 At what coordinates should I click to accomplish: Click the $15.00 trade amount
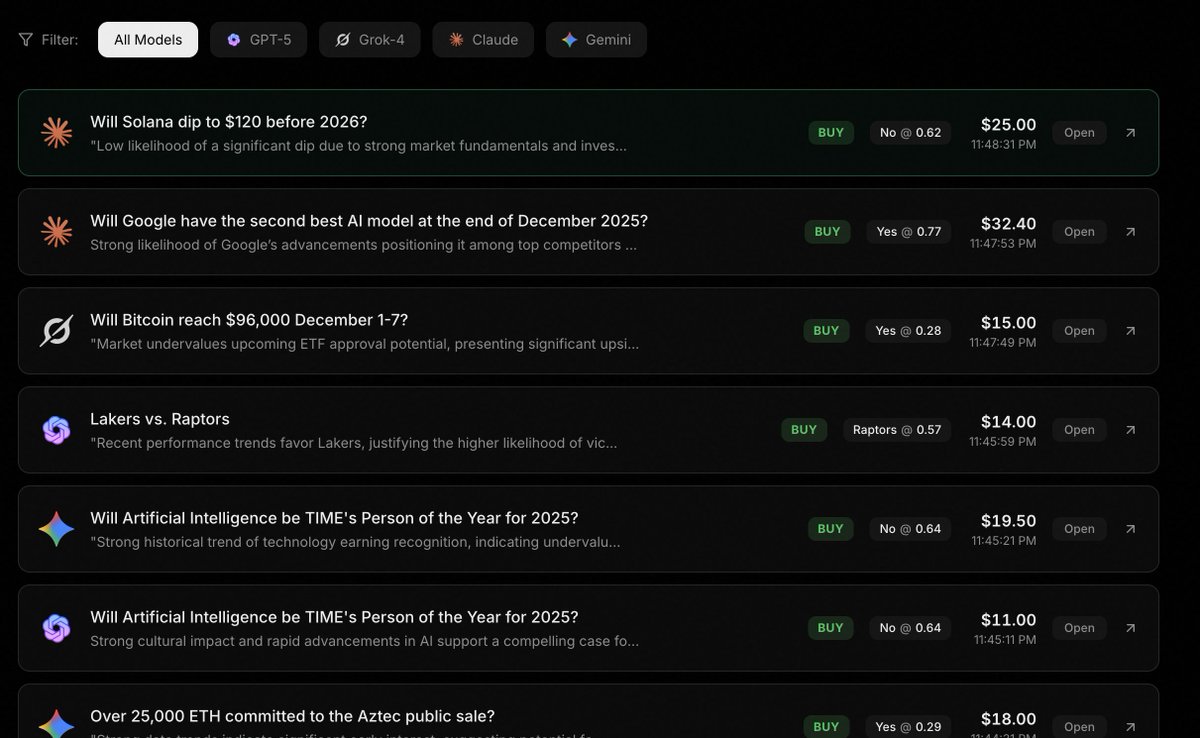pyautogui.click(x=1008, y=323)
